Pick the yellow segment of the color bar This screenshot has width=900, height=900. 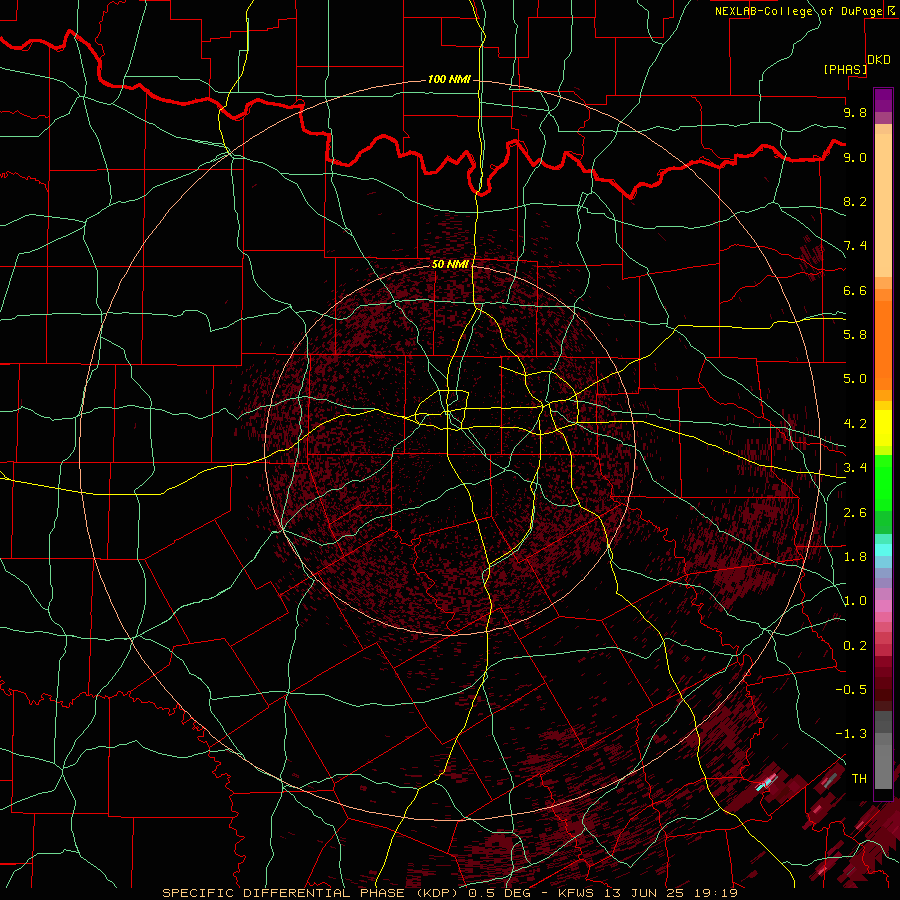[883, 428]
